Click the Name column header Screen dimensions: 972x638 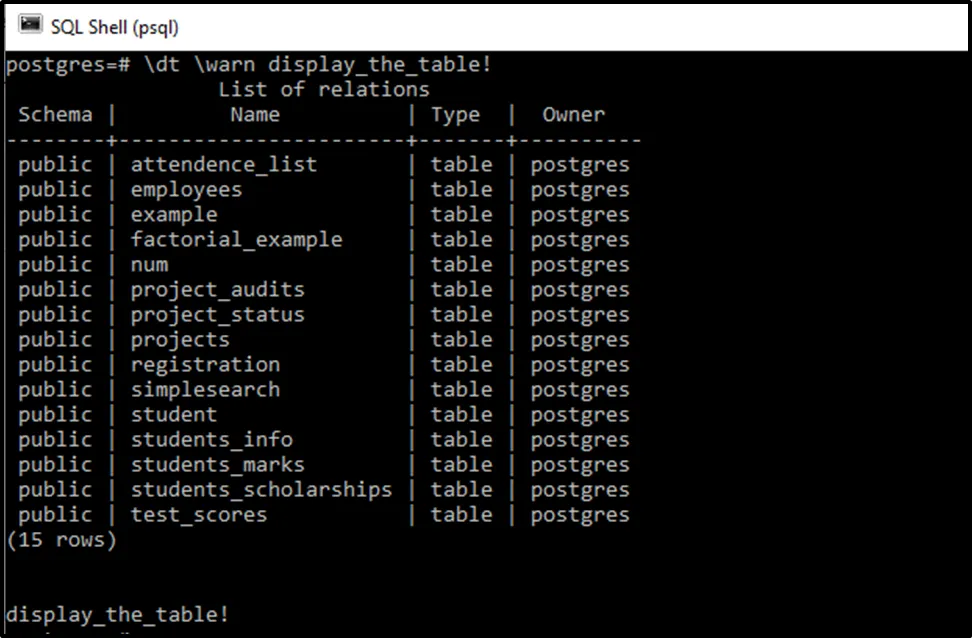(255, 115)
